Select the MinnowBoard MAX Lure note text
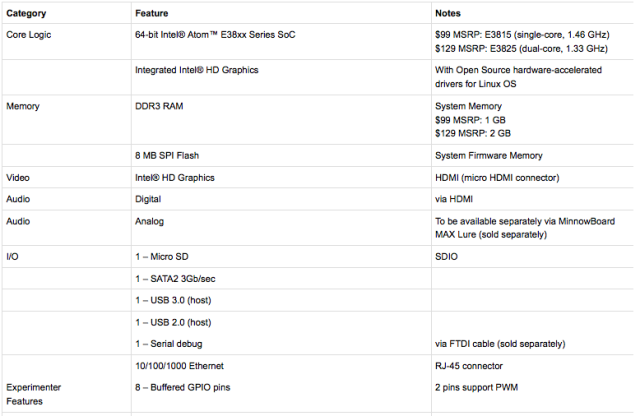This screenshot has height=416, width=640. (525, 228)
